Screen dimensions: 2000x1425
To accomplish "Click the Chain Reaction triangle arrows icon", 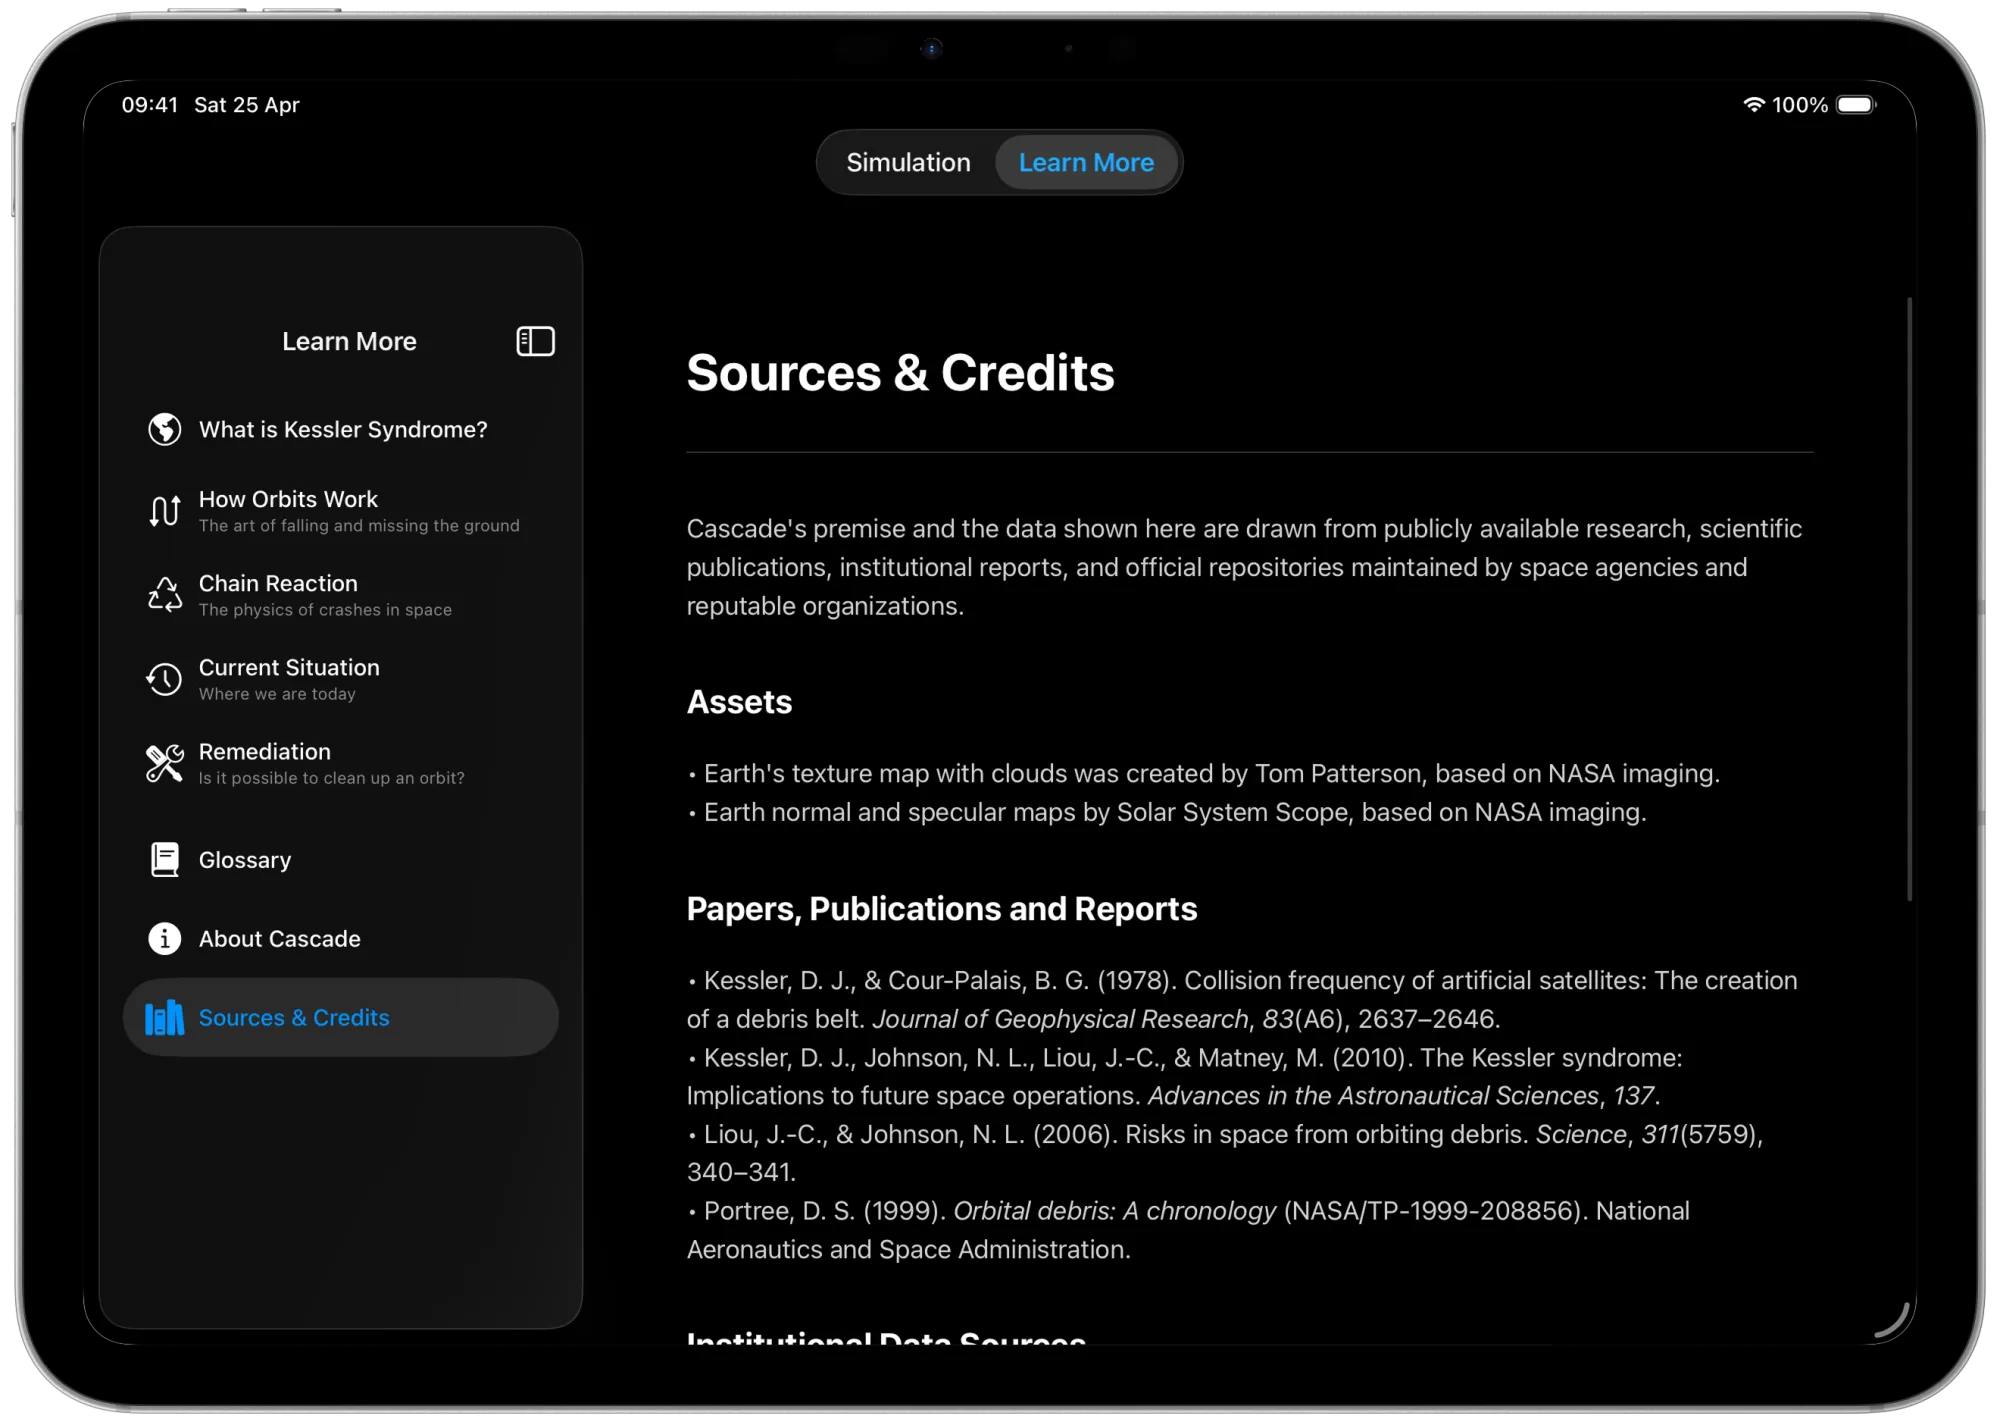I will [165, 595].
